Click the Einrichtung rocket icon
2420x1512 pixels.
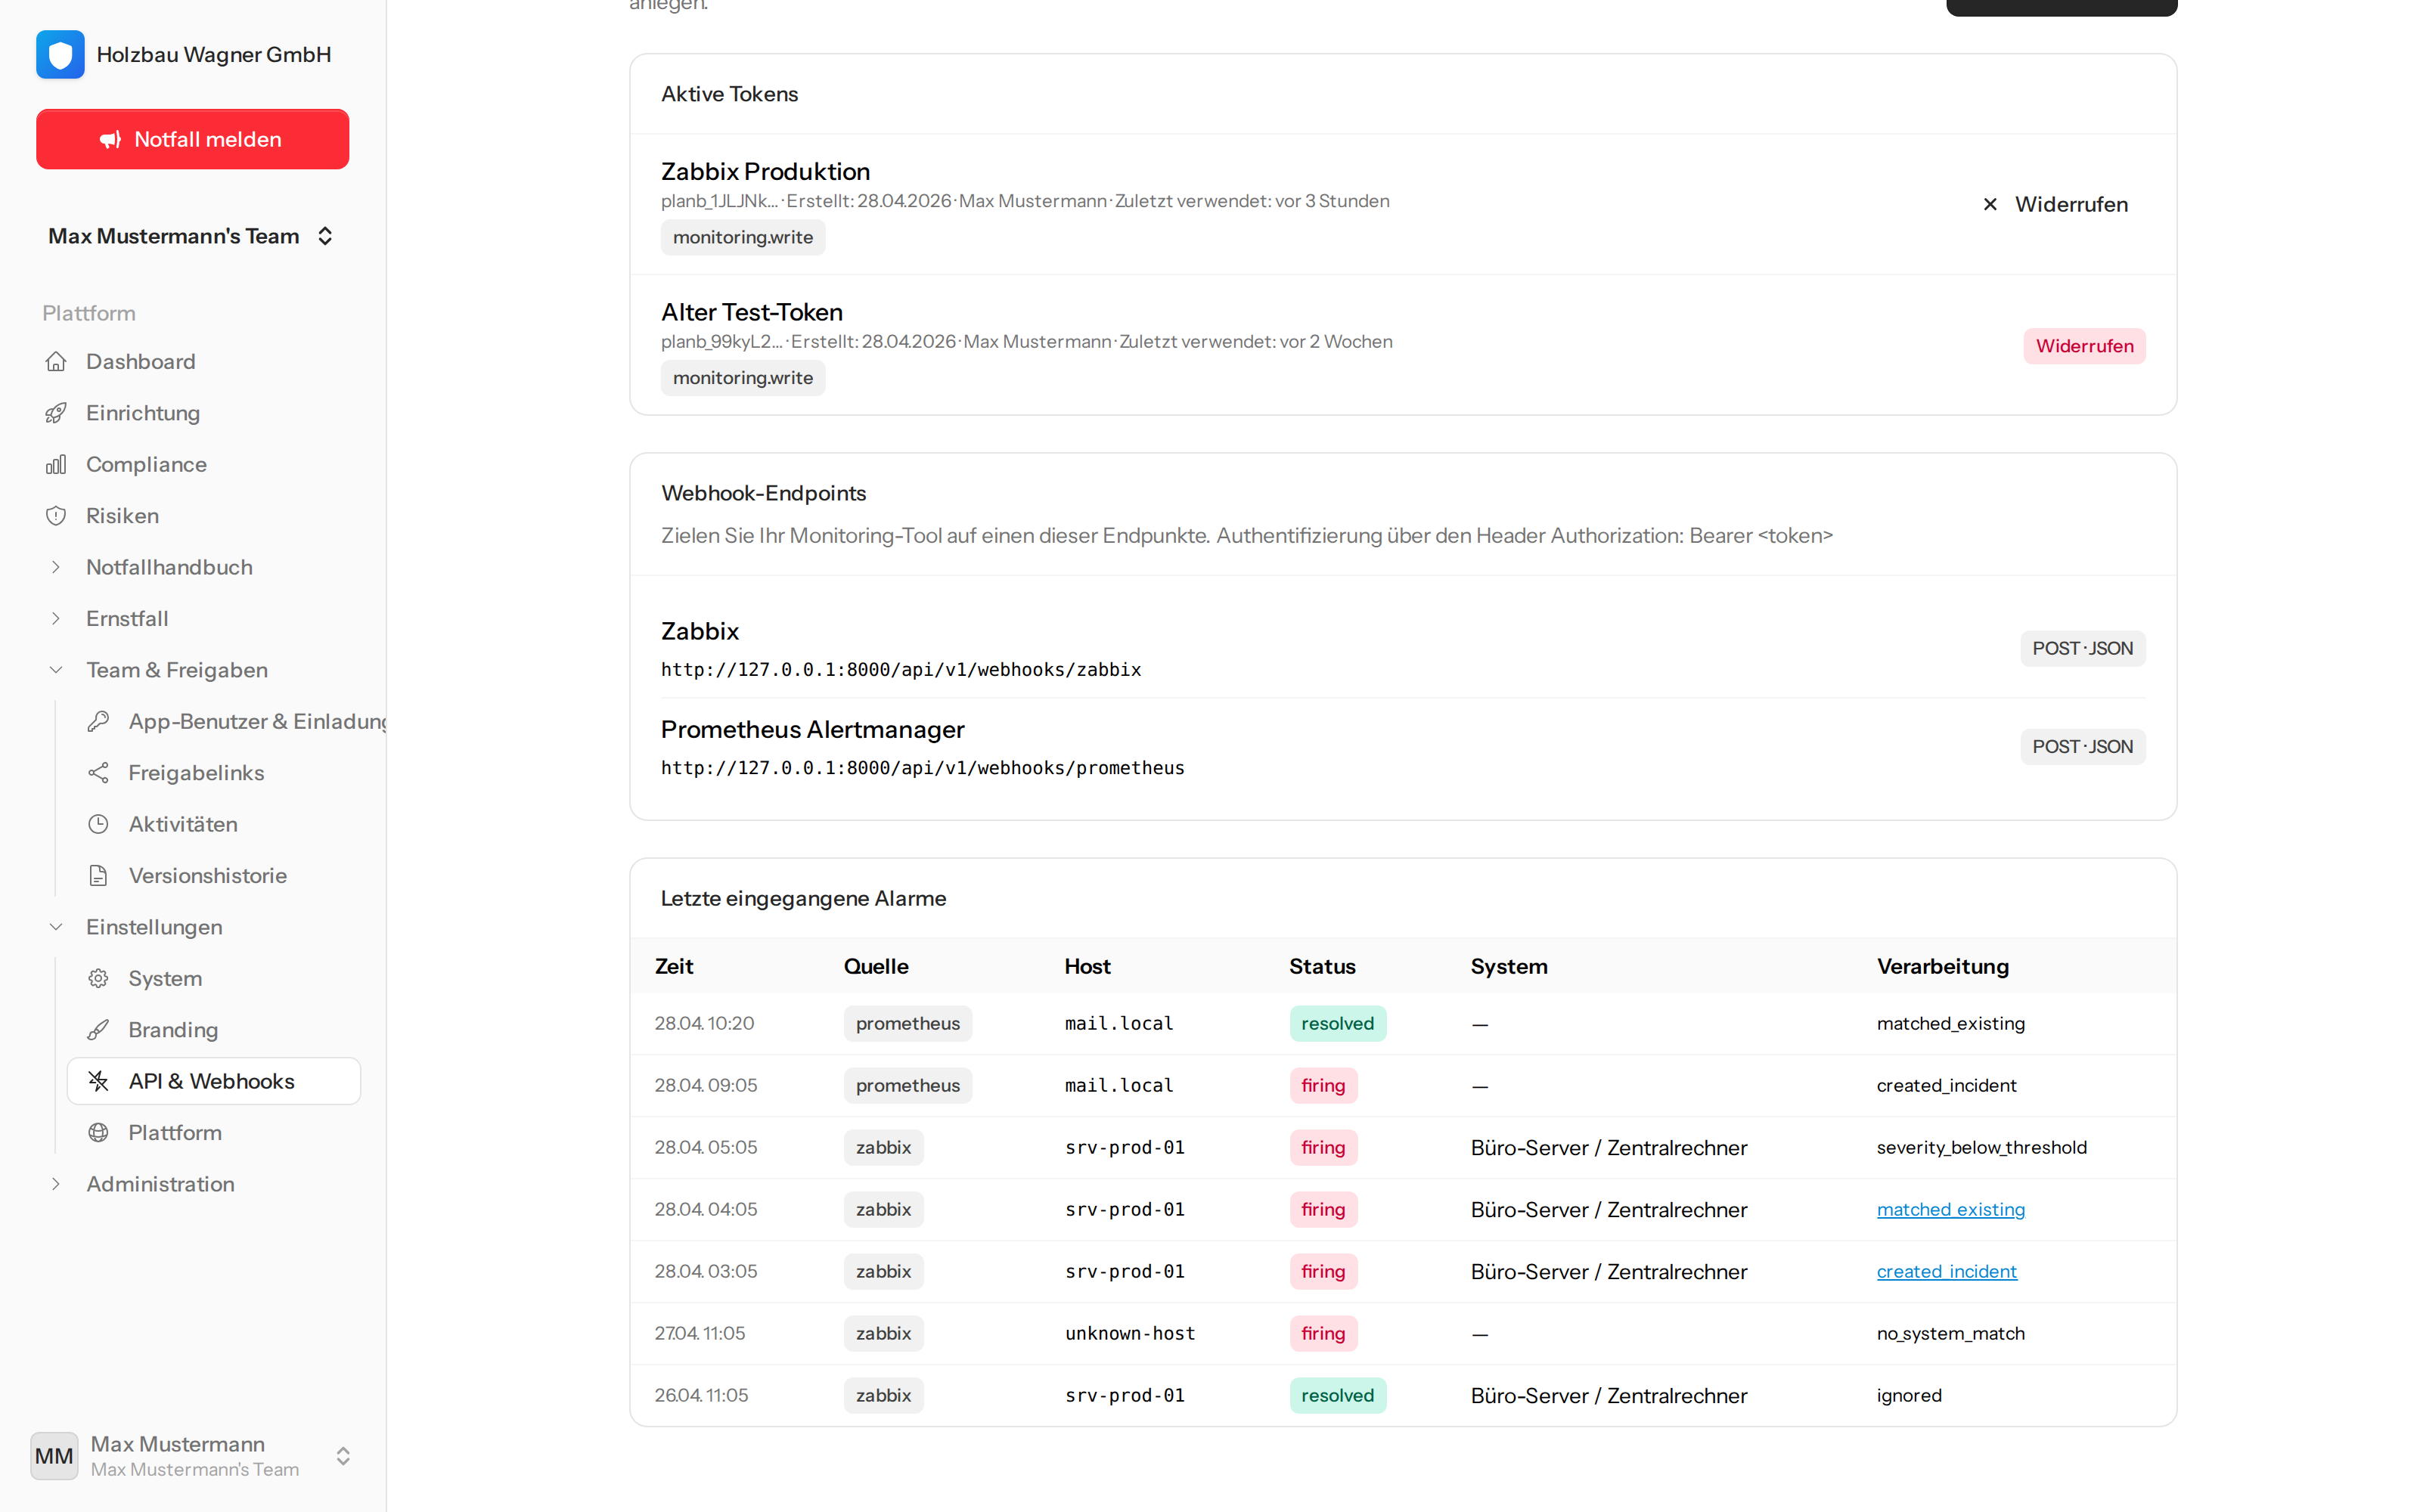pyautogui.click(x=56, y=413)
